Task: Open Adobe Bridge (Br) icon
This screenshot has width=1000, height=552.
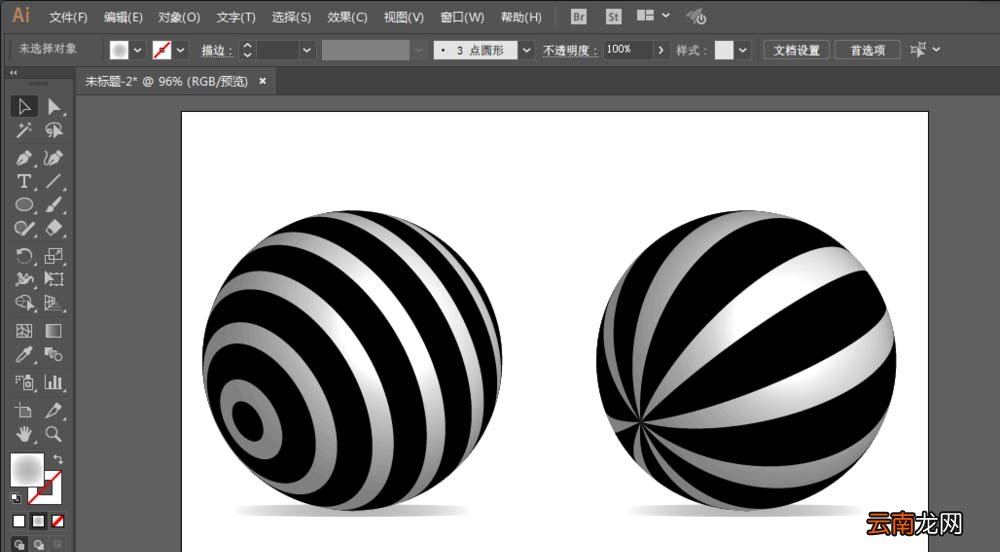Action: tap(578, 17)
